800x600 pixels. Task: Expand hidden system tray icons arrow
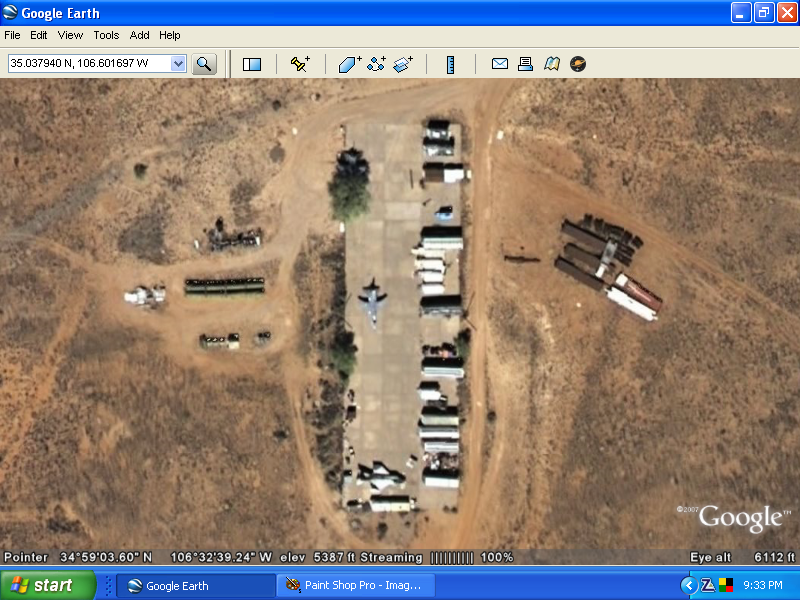pyautogui.click(x=689, y=585)
